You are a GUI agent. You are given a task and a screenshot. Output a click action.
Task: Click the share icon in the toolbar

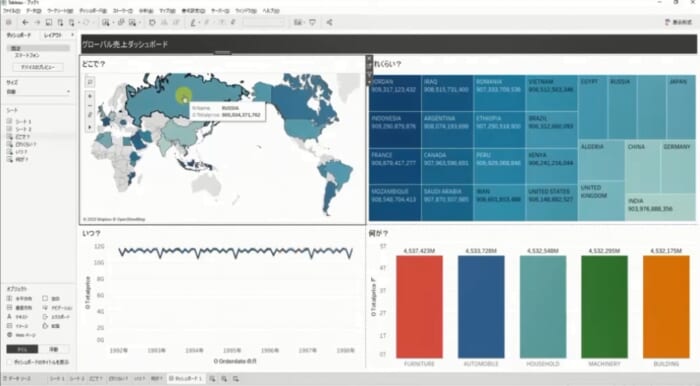coord(329,22)
